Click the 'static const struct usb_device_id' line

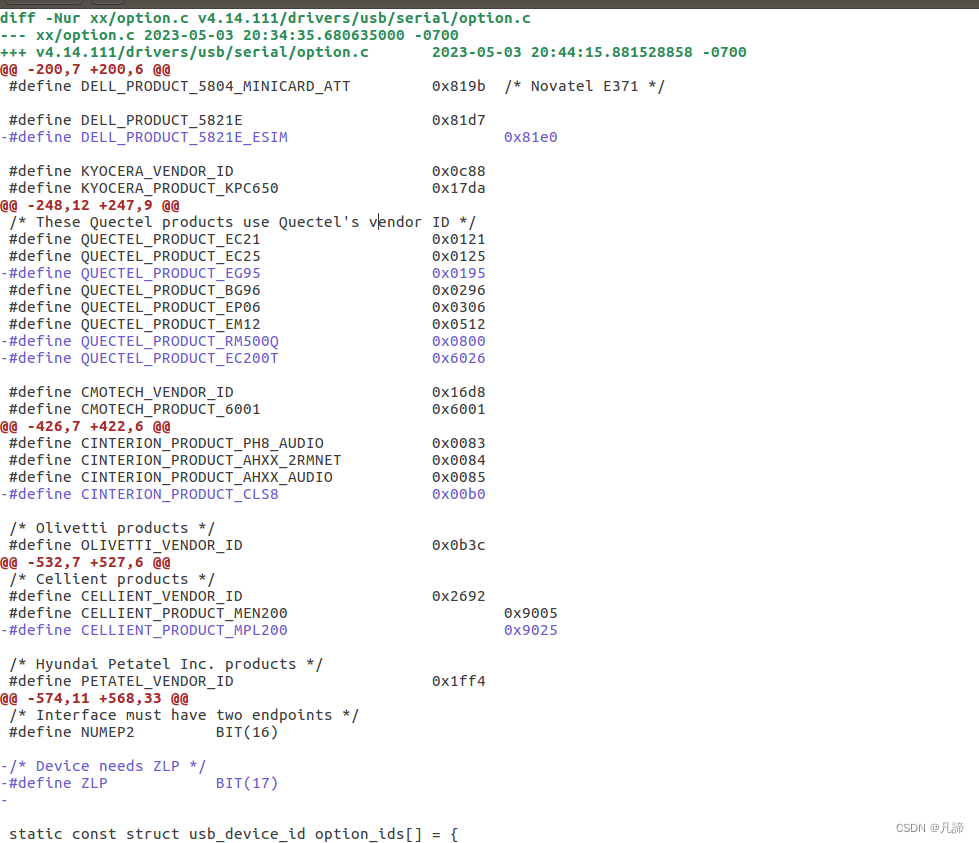[x=234, y=834]
